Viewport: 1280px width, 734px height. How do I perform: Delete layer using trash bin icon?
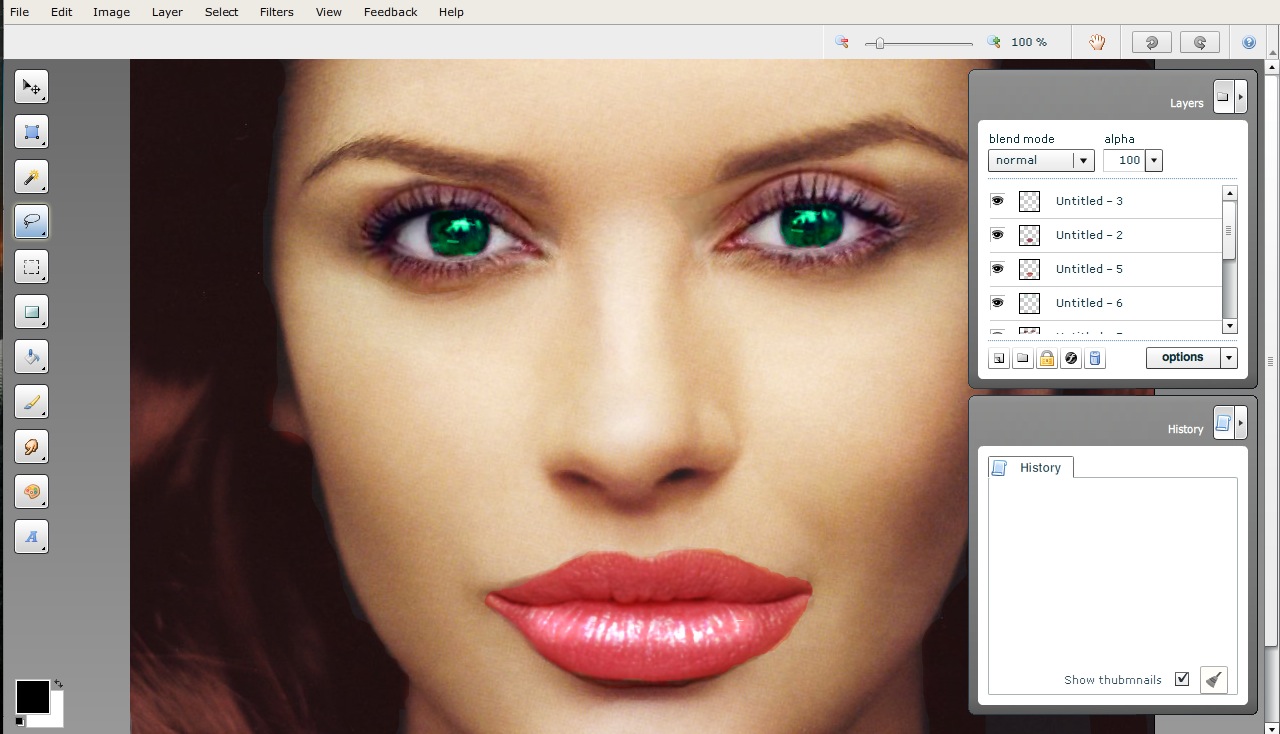click(x=1095, y=358)
